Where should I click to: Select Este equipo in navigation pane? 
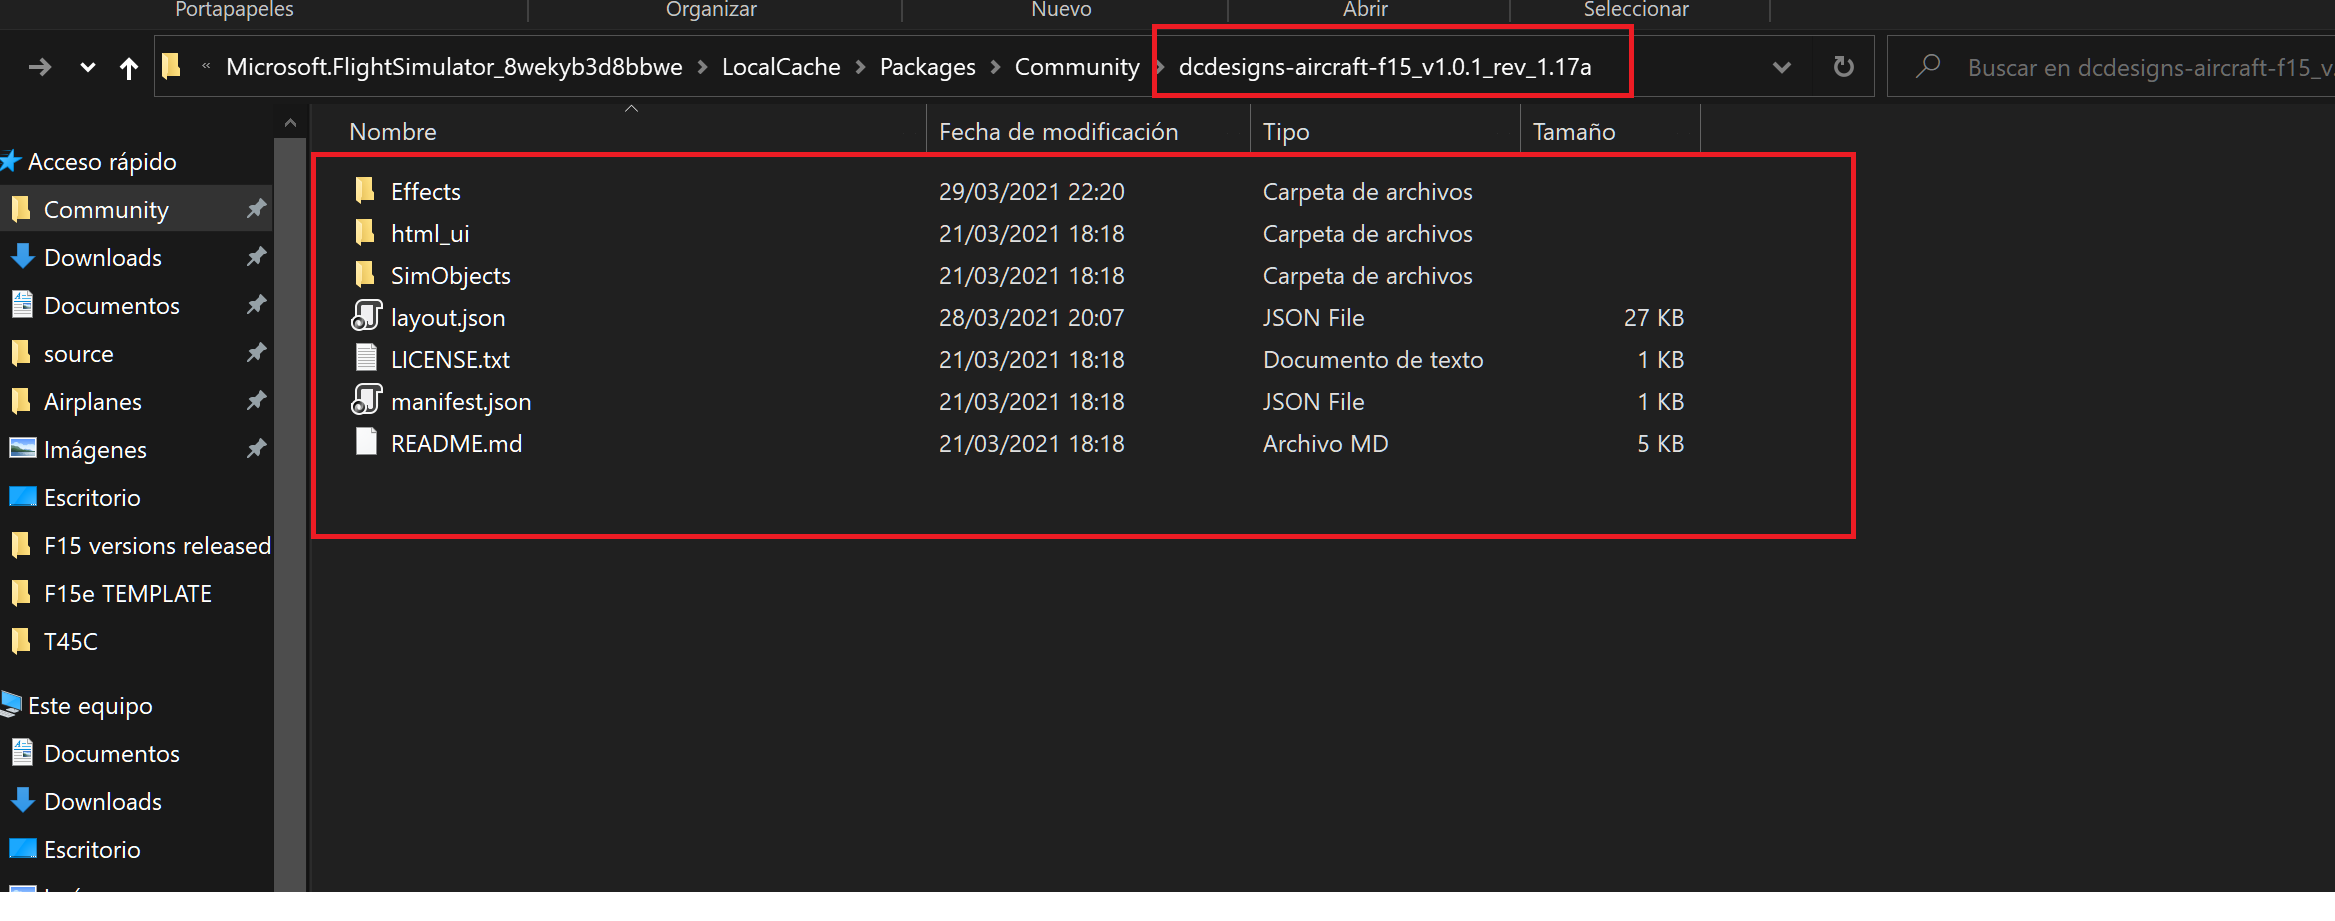click(90, 705)
